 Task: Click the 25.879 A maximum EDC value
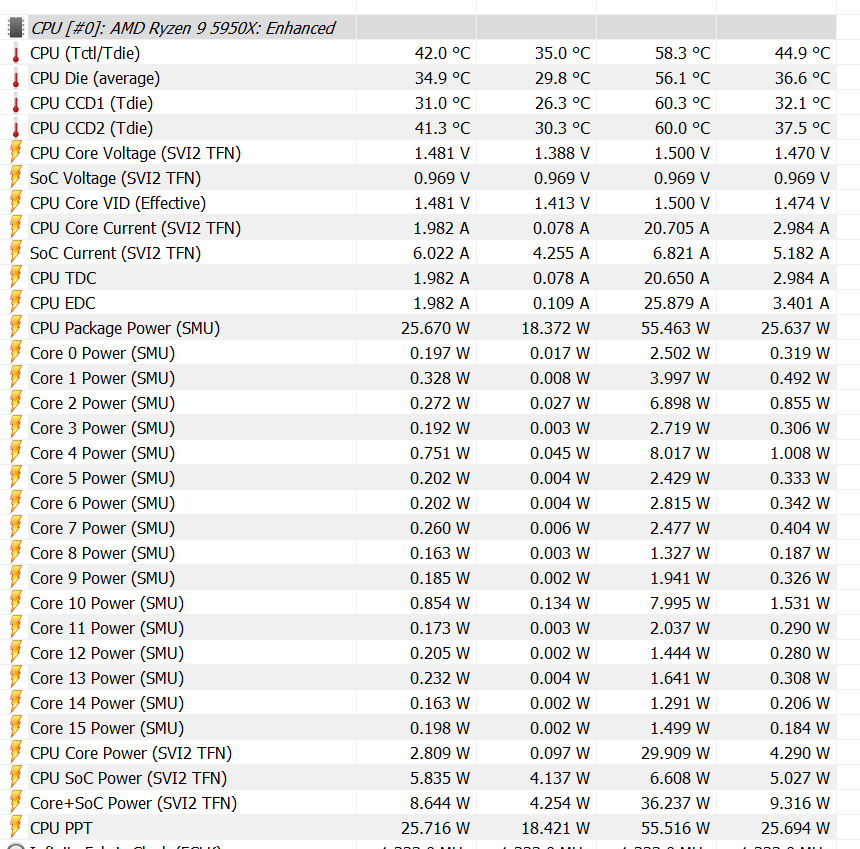tap(676, 303)
